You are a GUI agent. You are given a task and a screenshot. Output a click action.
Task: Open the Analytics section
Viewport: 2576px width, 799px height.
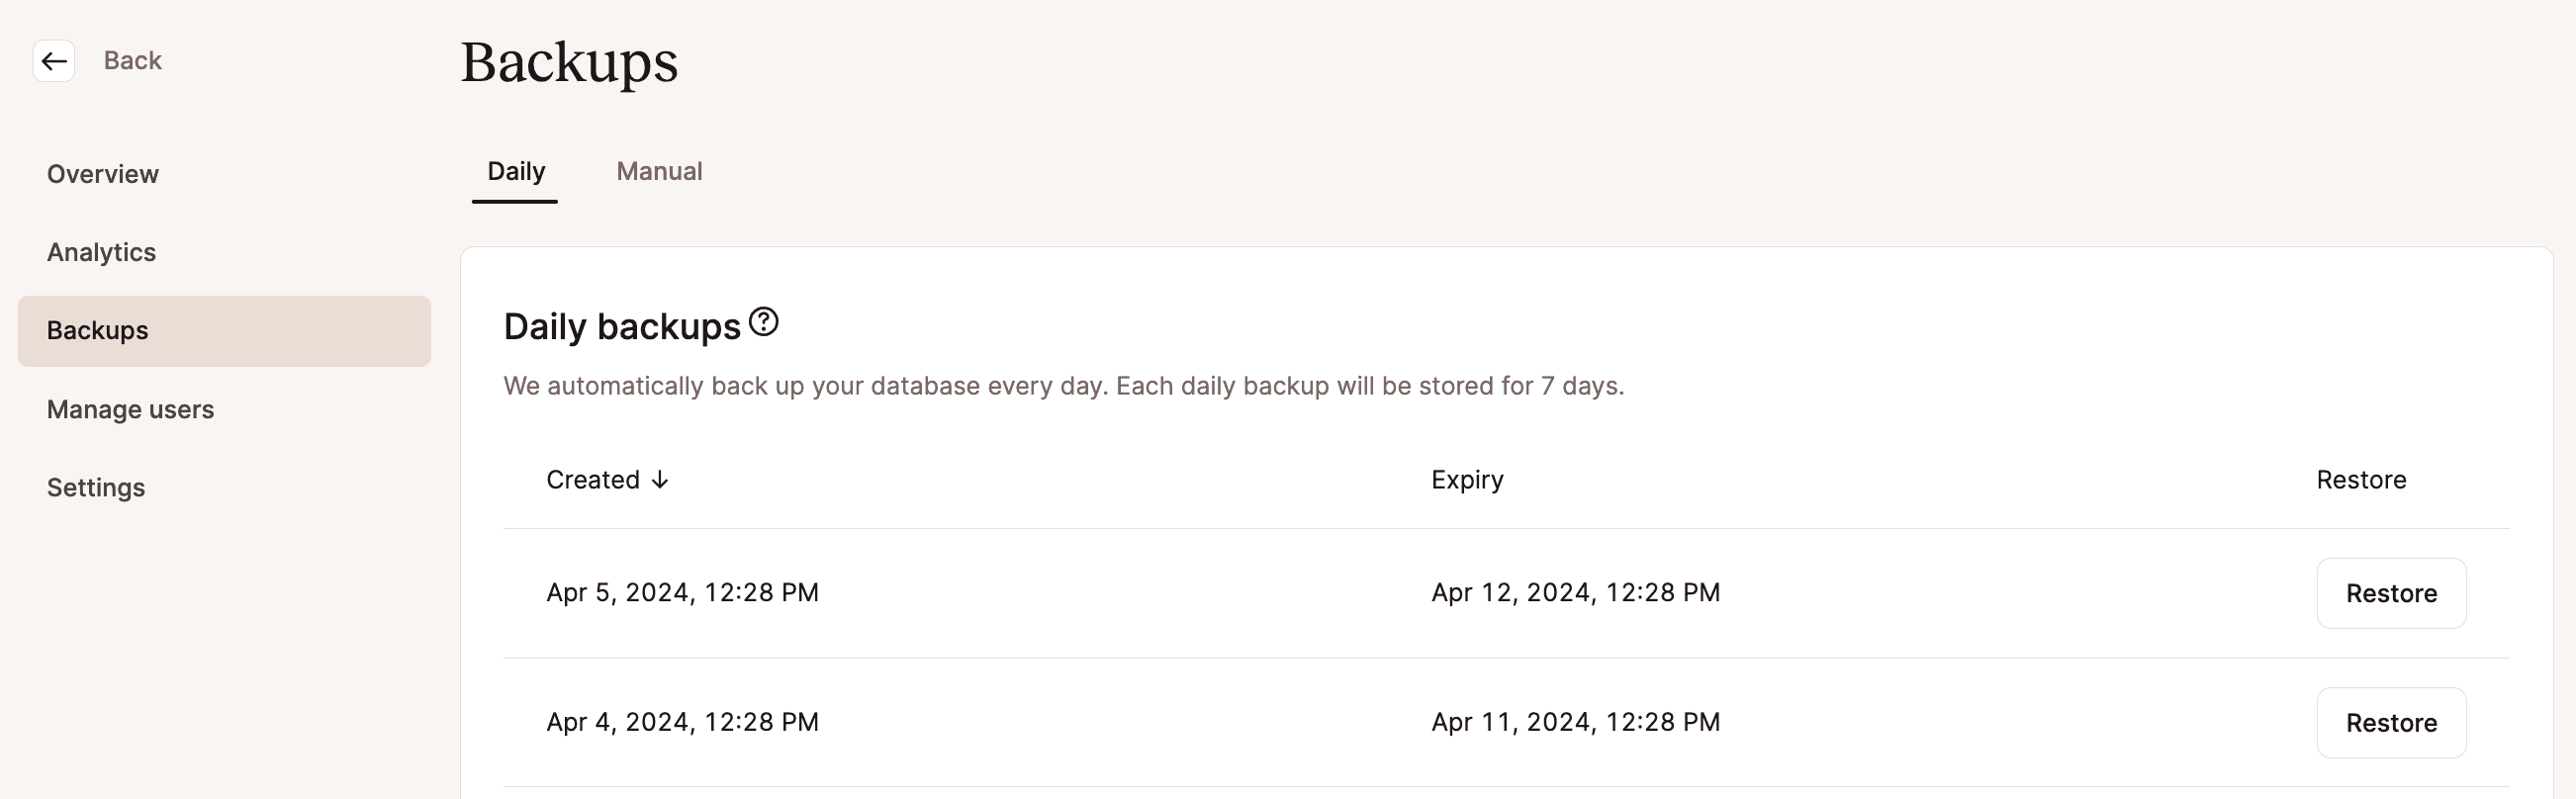pos(100,252)
